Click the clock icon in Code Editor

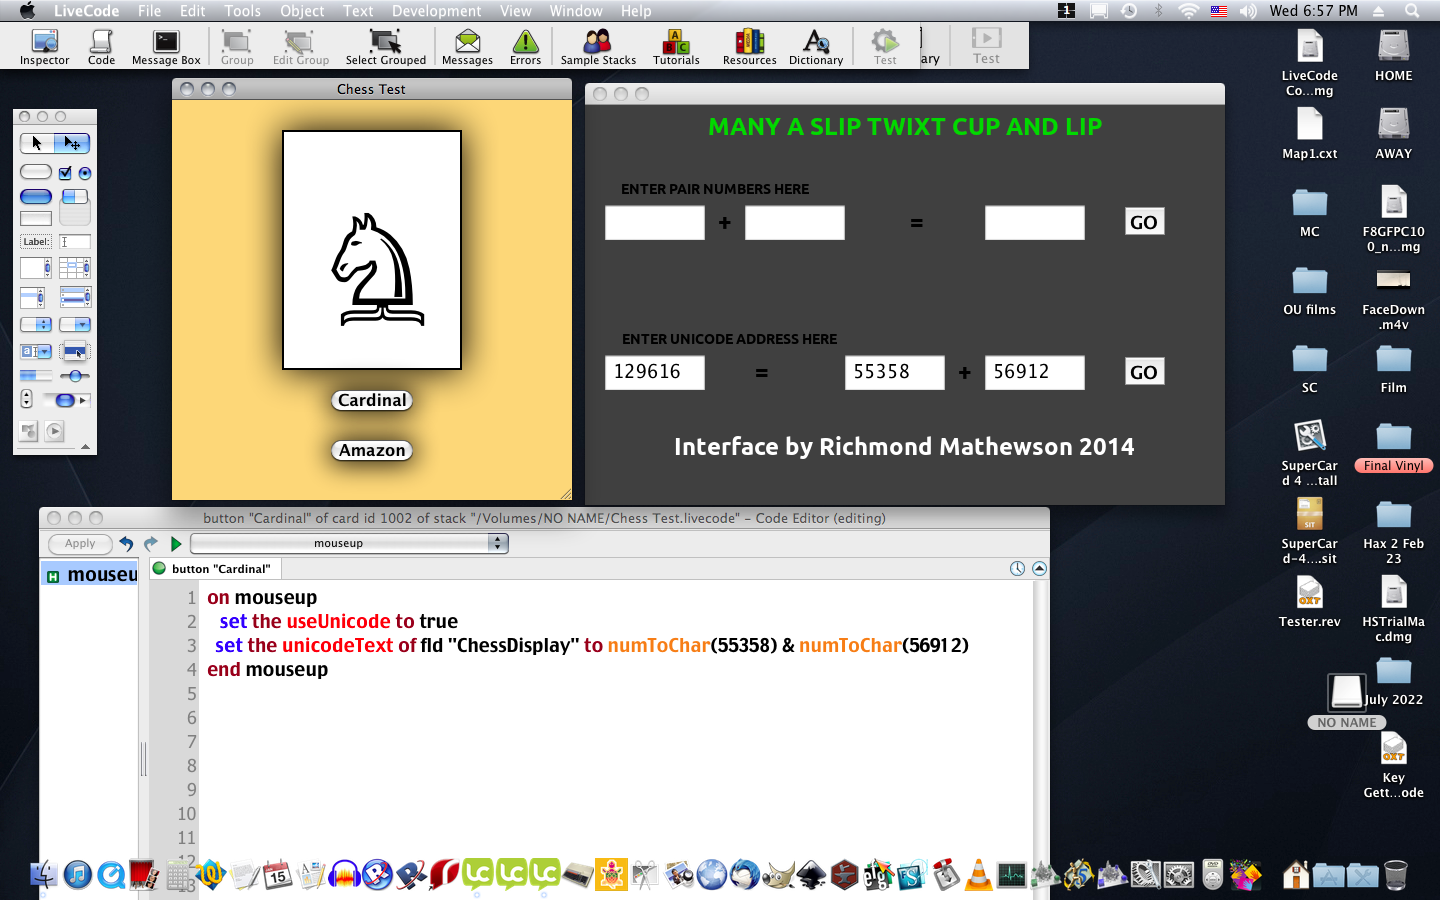point(1017,568)
